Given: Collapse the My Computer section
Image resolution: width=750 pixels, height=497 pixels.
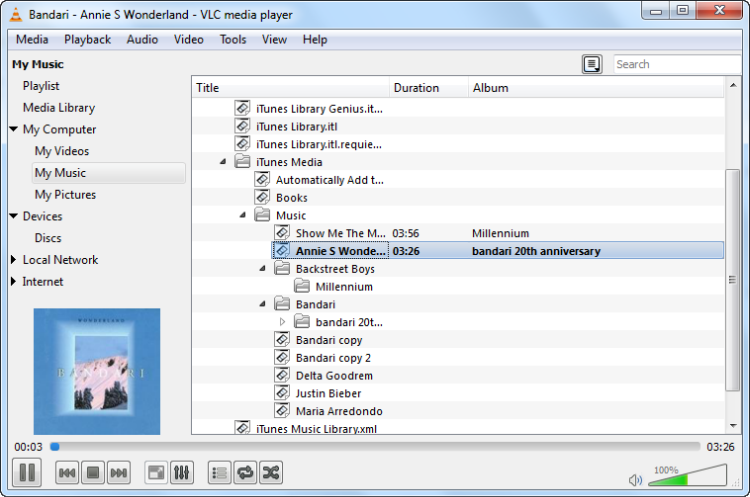Looking at the screenshot, I should tap(13, 129).
